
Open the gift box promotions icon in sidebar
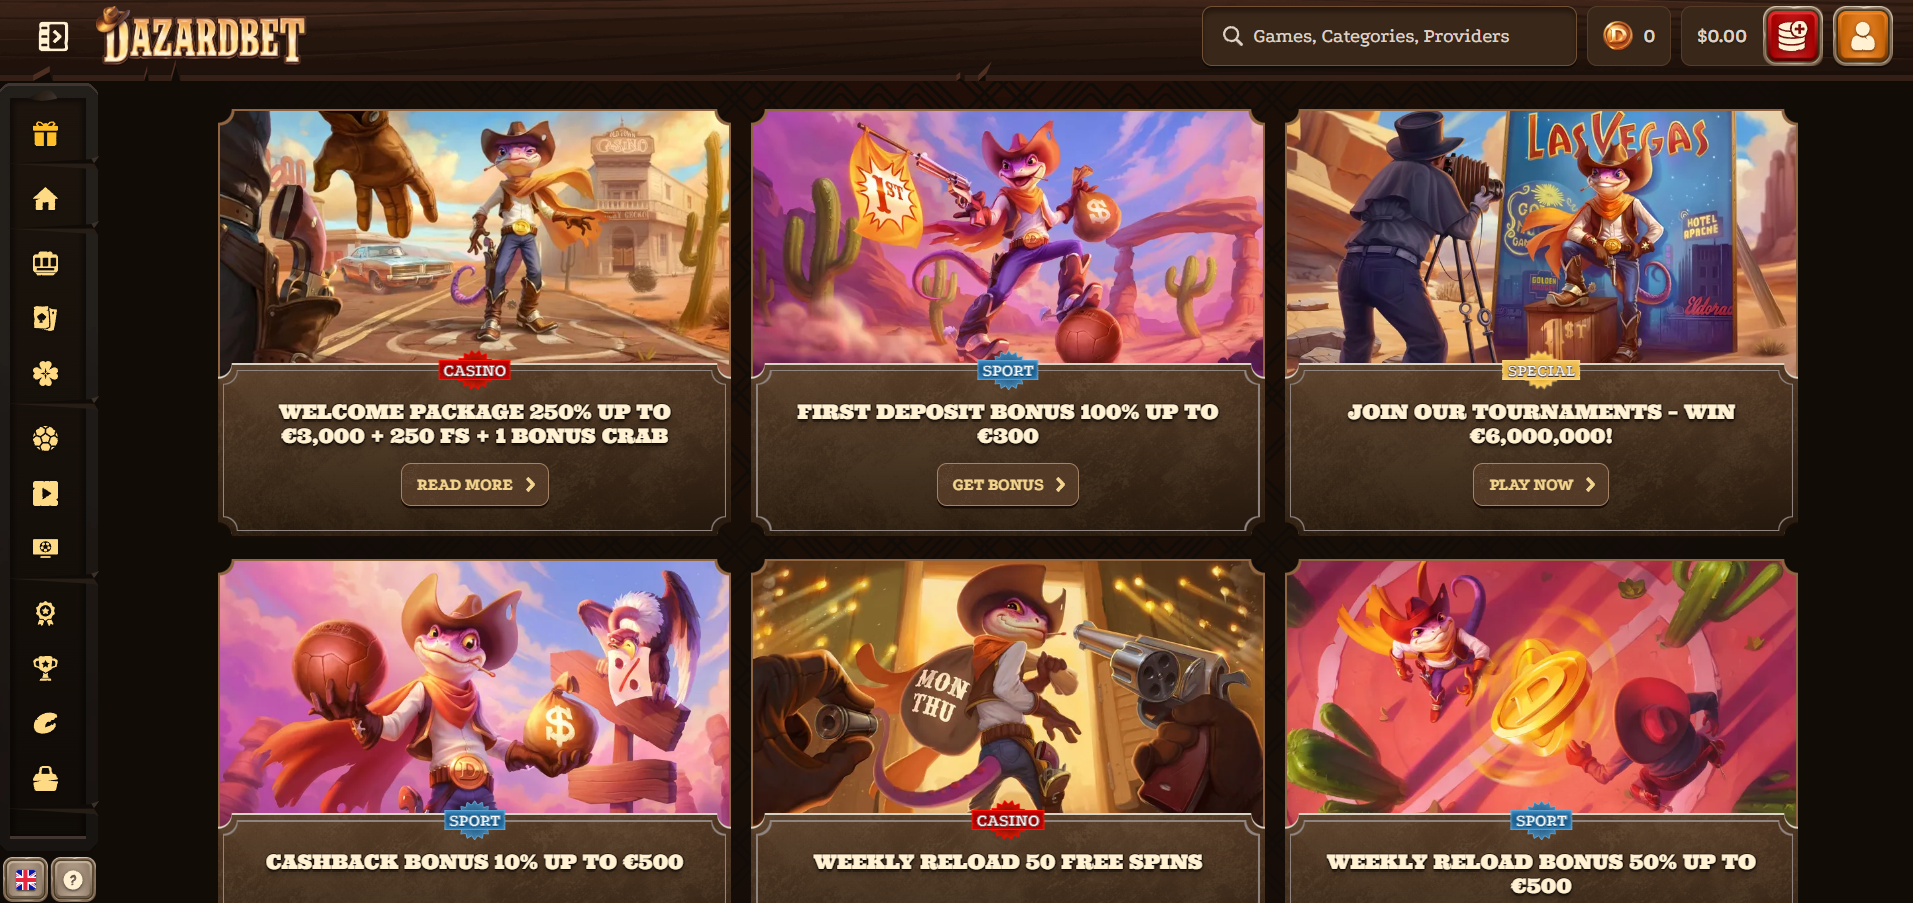coord(45,134)
